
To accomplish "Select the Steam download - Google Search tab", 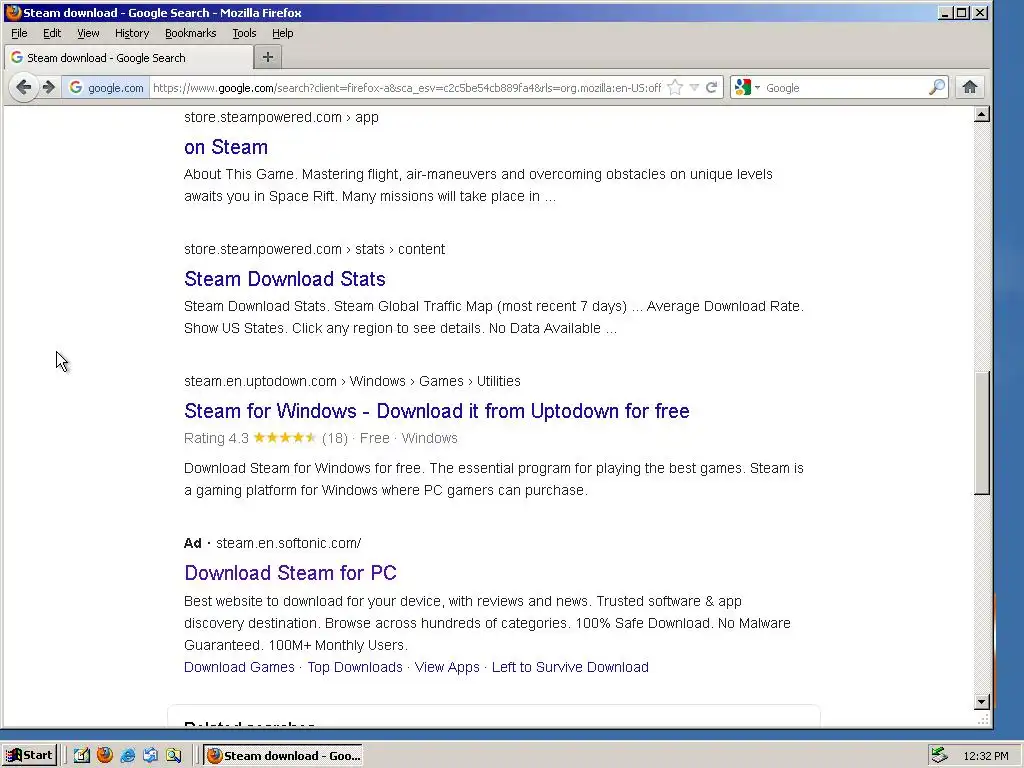I will click(x=129, y=57).
